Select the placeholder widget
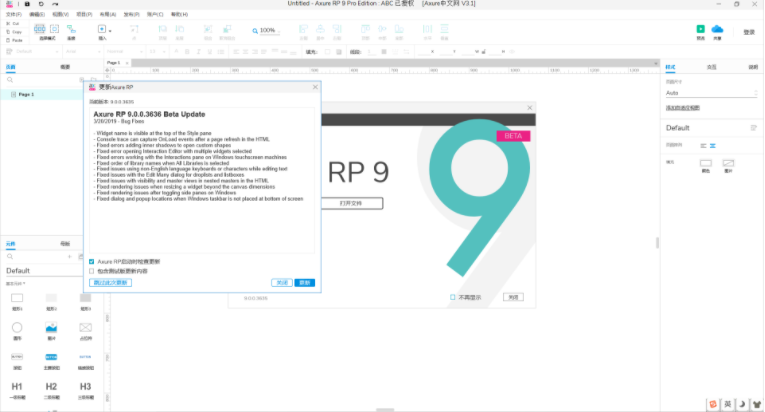 click(x=85, y=330)
